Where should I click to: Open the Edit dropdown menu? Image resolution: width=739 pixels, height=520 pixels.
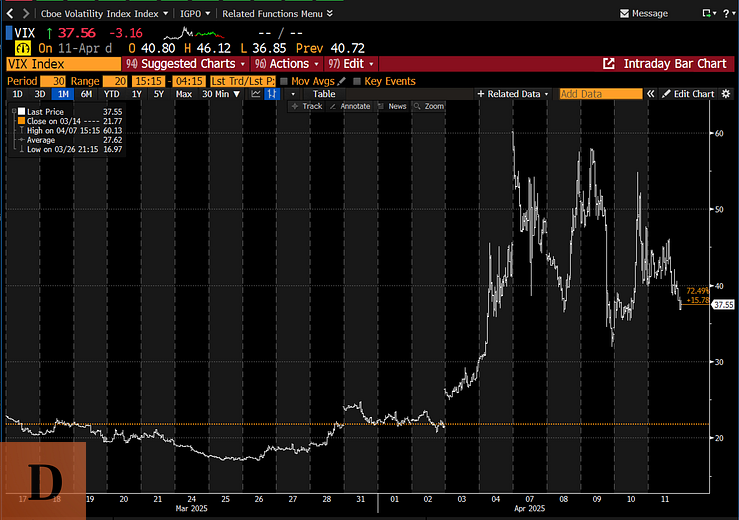pos(351,64)
